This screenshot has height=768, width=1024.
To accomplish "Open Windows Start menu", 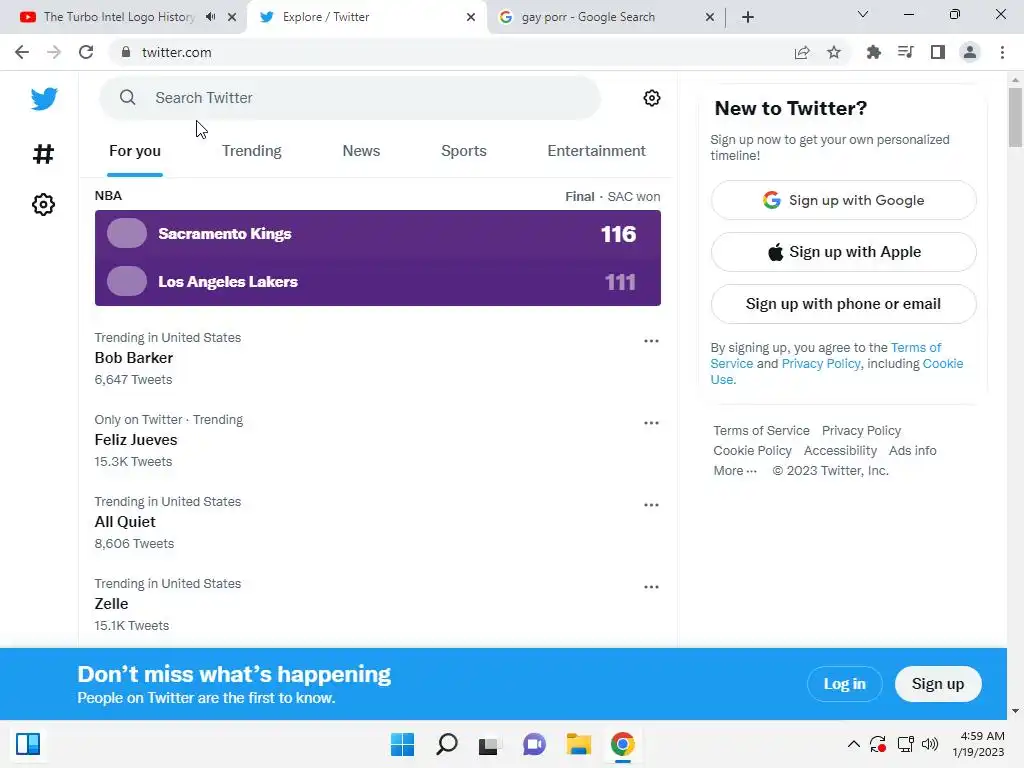I will (x=402, y=744).
